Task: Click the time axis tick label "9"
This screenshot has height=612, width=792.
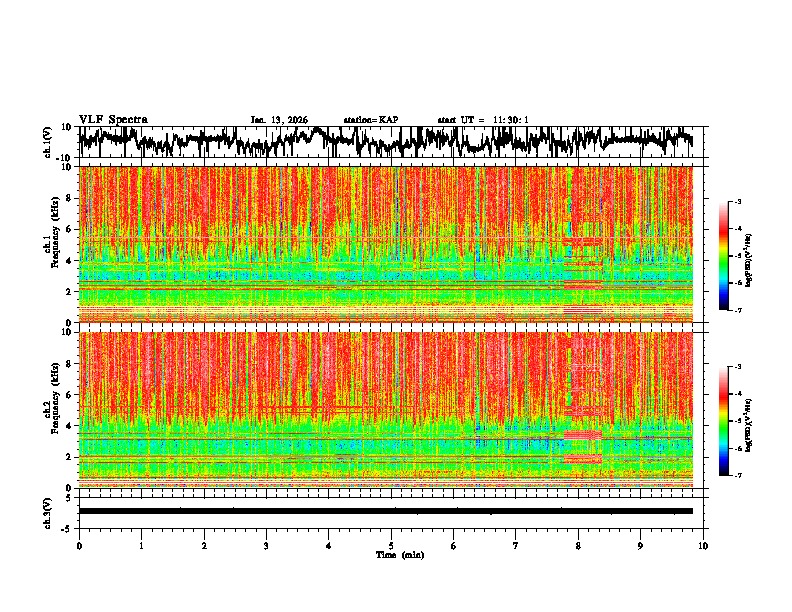Action: point(640,546)
